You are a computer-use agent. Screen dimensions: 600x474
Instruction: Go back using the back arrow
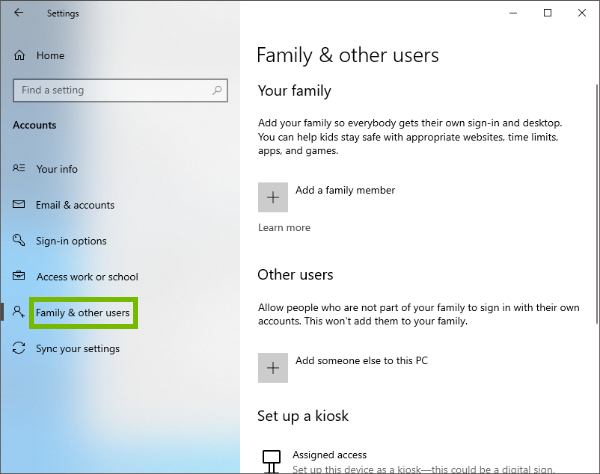(x=18, y=13)
